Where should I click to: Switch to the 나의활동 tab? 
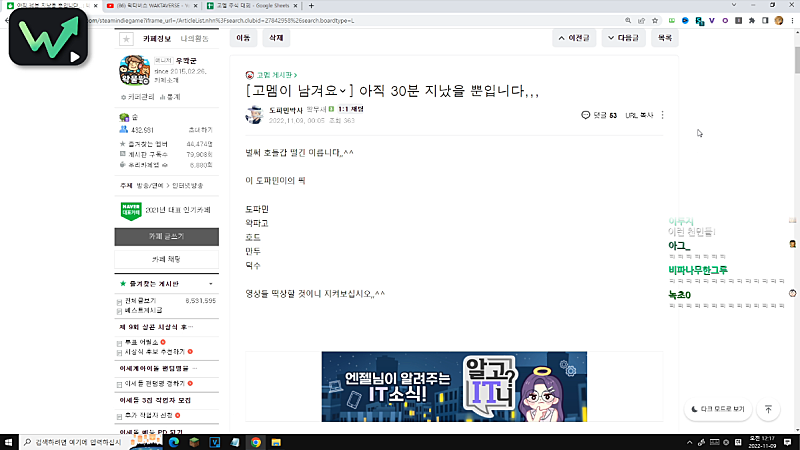coord(194,39)
